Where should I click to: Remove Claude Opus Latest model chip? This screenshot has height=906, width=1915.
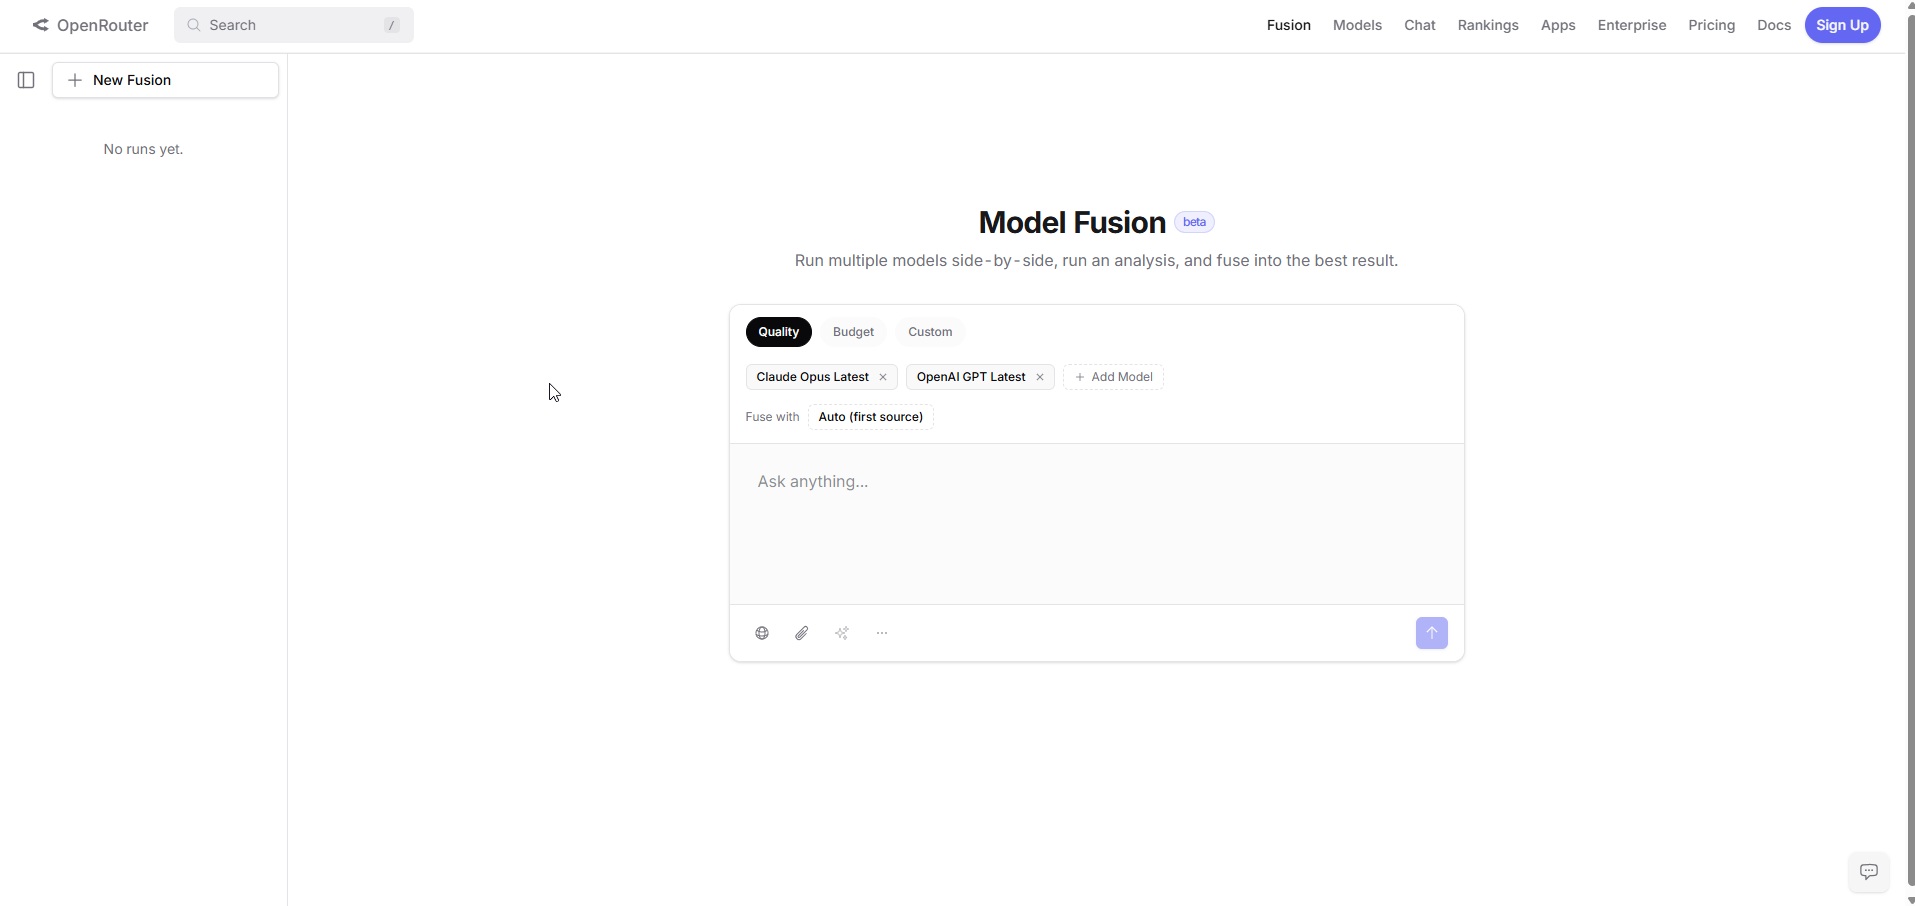[883, 377]
